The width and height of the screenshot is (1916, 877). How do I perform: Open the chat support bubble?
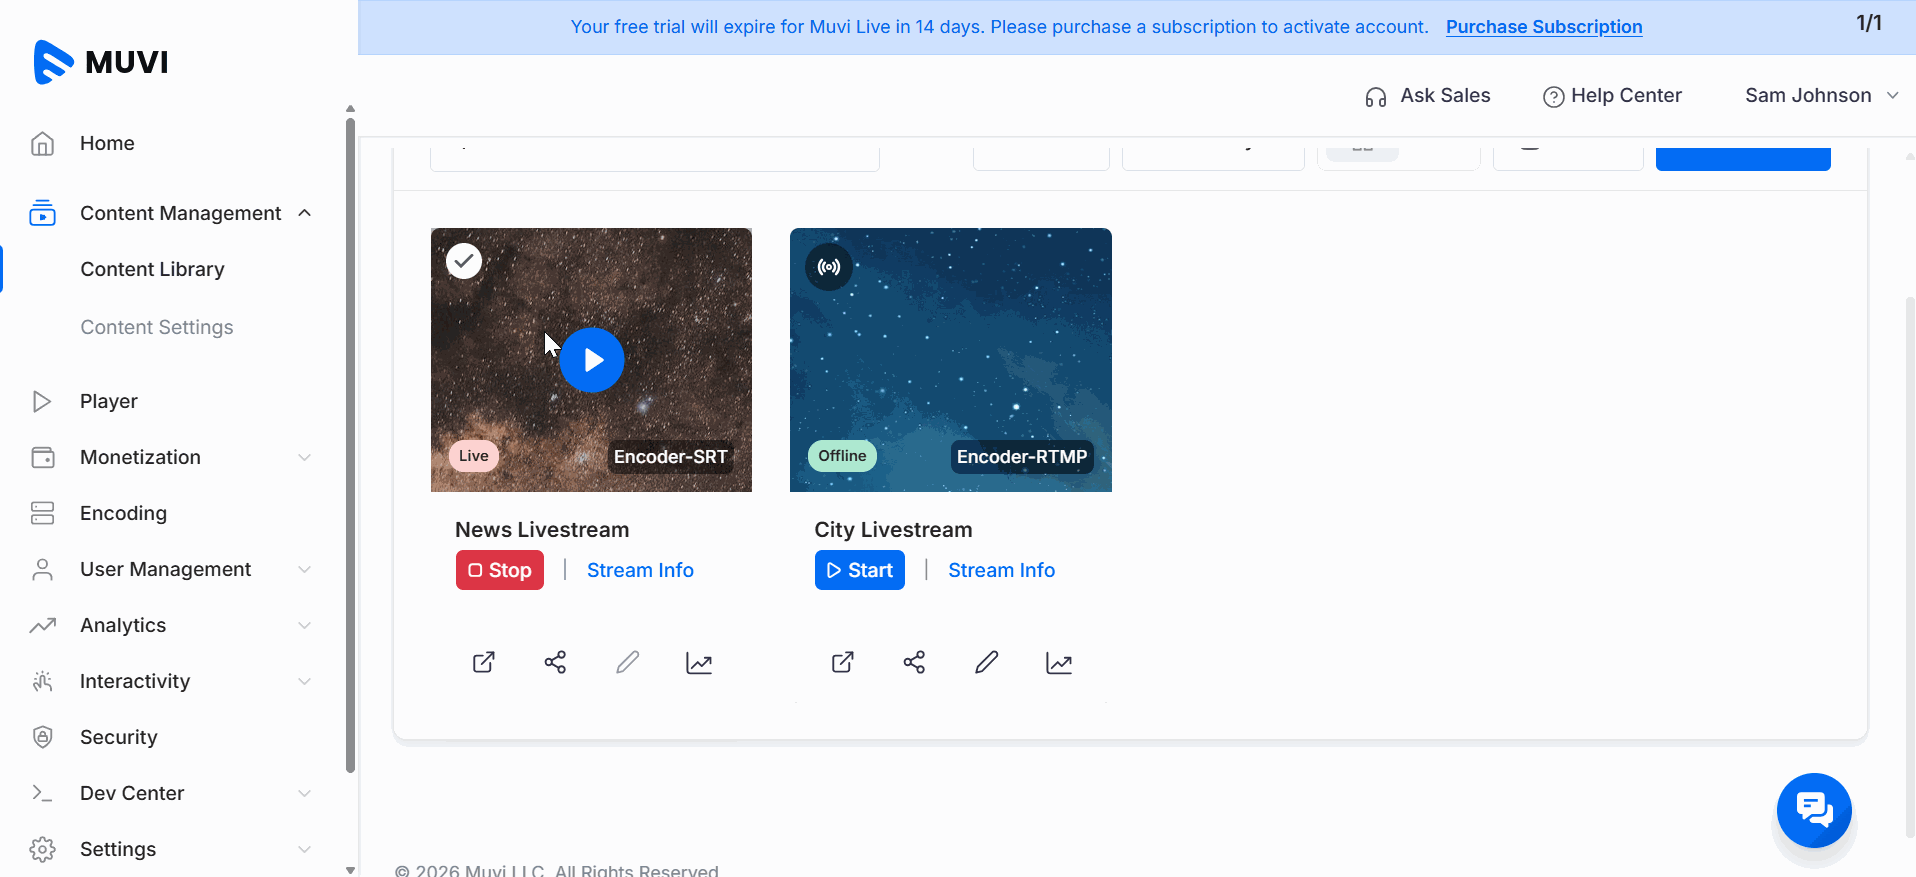click(1813, 810)
